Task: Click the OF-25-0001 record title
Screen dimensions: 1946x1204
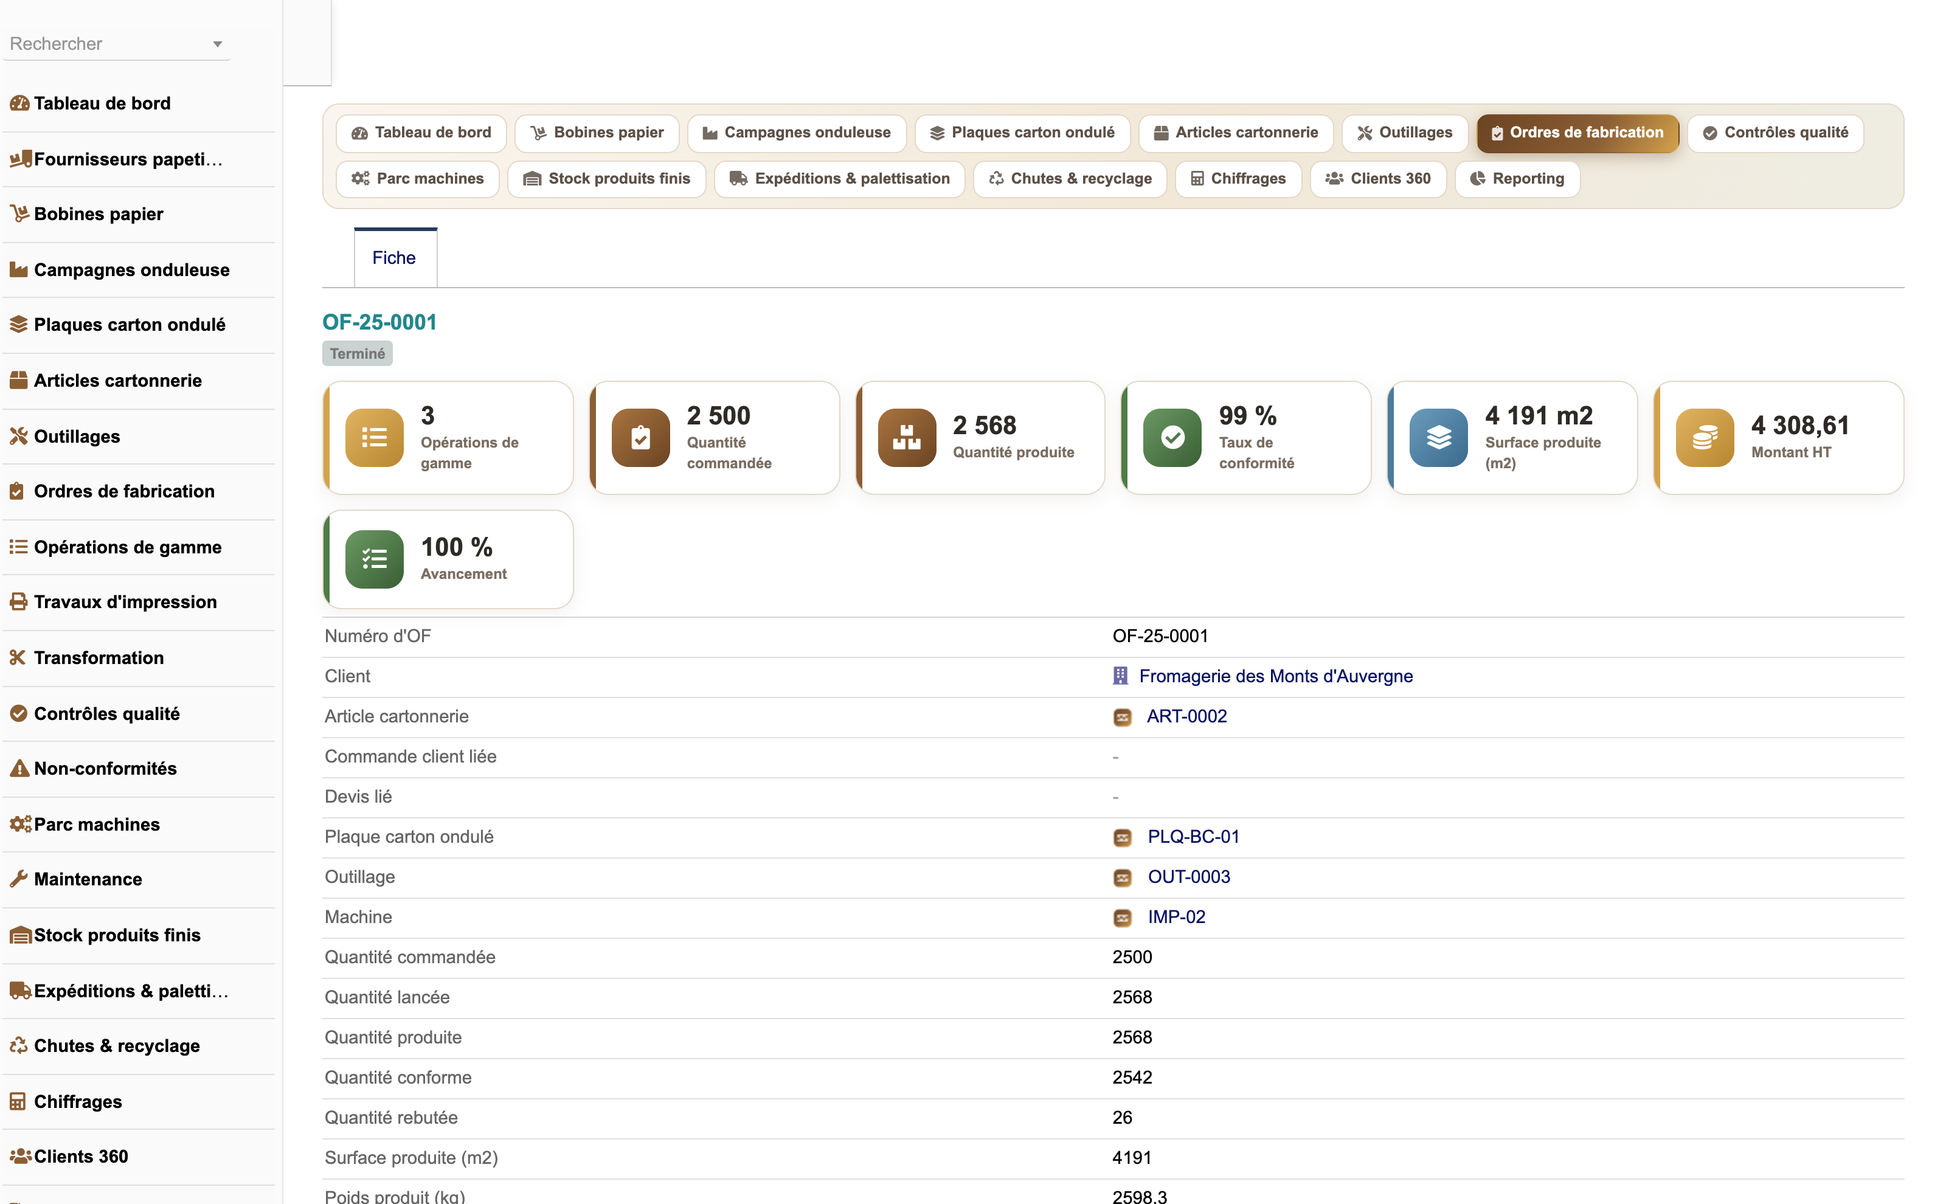Action: click(379, 322)
